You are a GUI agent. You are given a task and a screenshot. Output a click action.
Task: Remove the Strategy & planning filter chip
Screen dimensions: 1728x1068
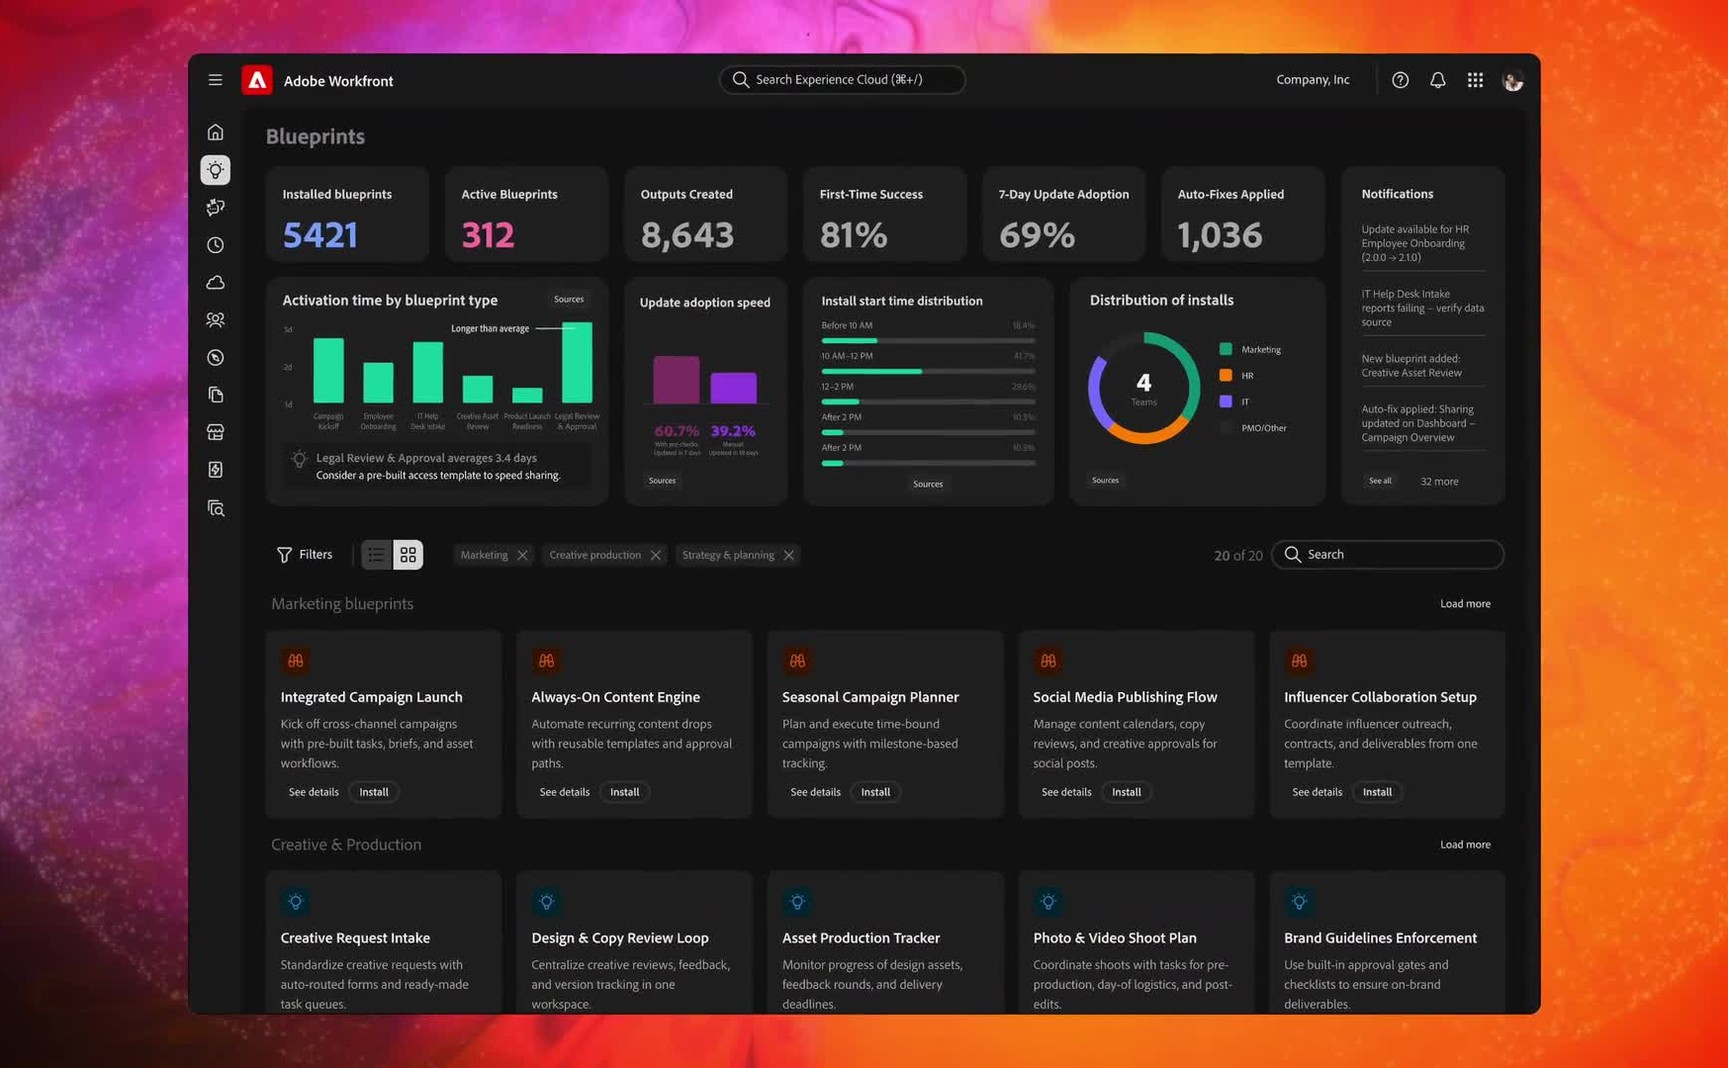pos(788,555)
